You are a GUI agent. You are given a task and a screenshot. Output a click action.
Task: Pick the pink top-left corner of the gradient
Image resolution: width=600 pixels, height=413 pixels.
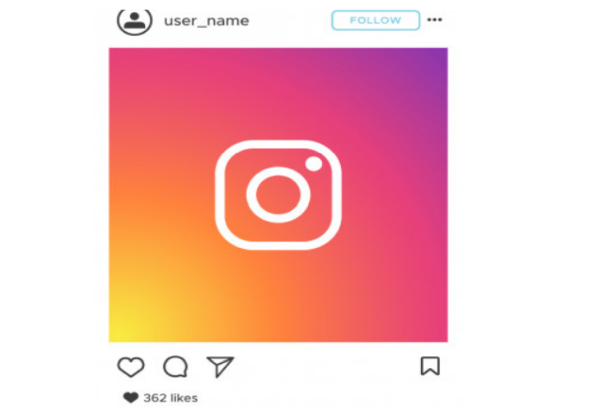pos(122,61)
